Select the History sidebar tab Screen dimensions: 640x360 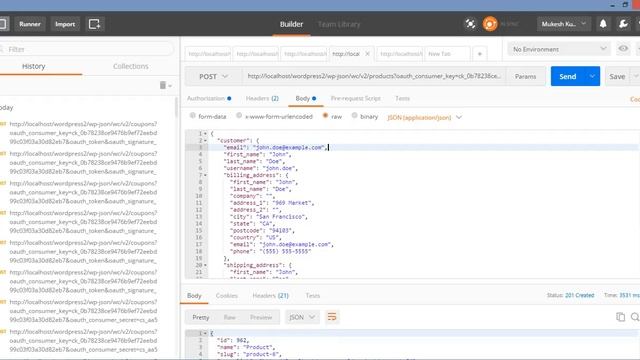(x=33, y=66)
